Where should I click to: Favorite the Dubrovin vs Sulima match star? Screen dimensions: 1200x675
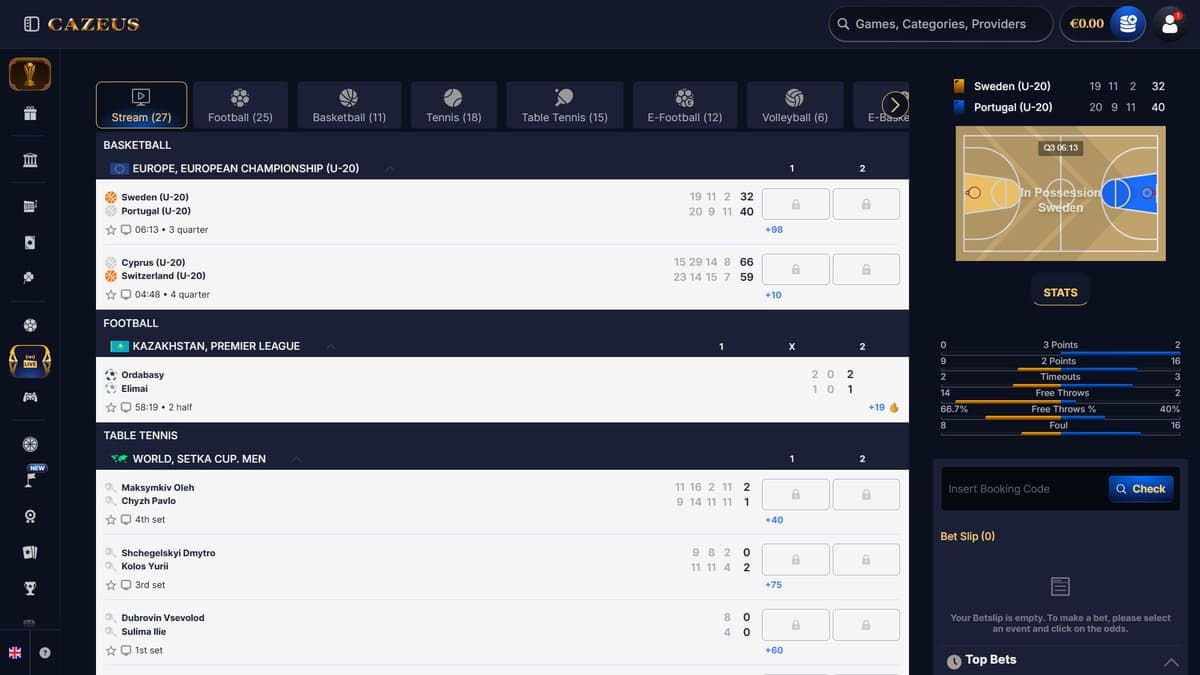tap(111, 651)
